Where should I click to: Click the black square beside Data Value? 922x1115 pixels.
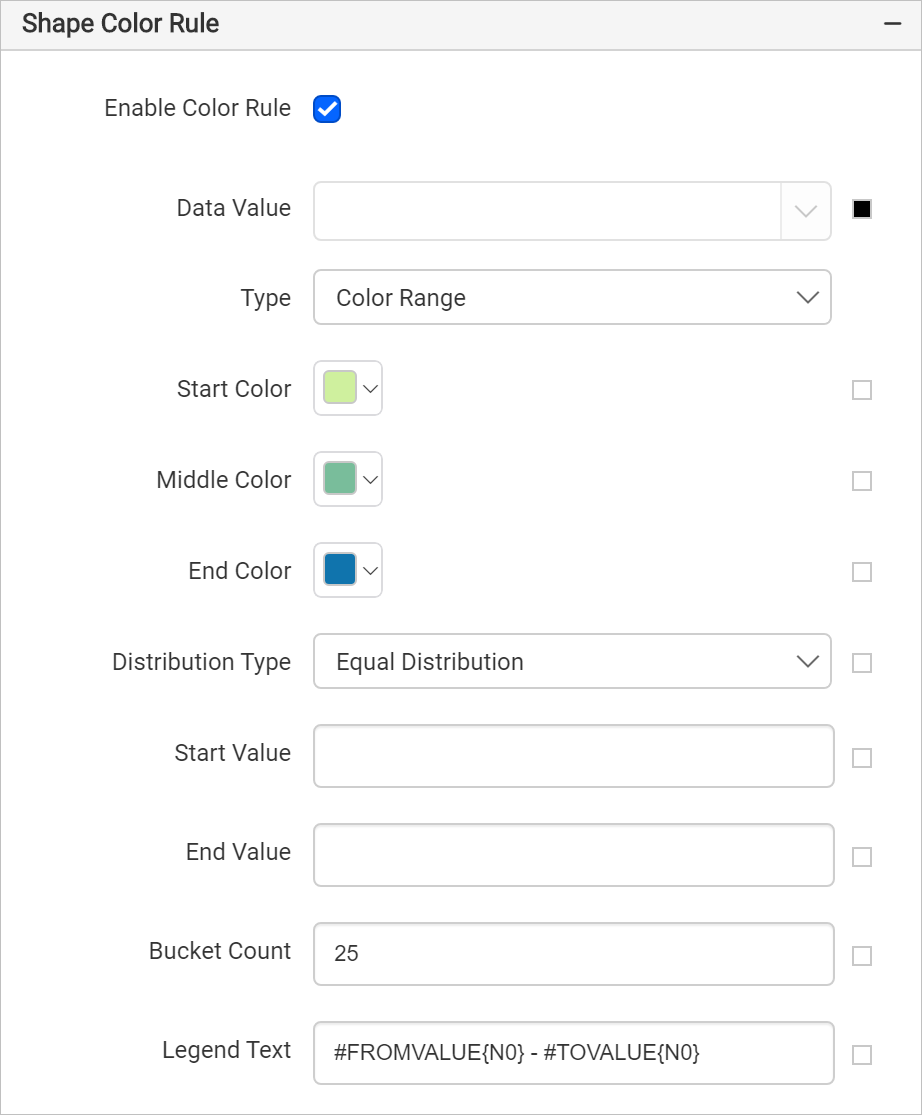point(861,210)
